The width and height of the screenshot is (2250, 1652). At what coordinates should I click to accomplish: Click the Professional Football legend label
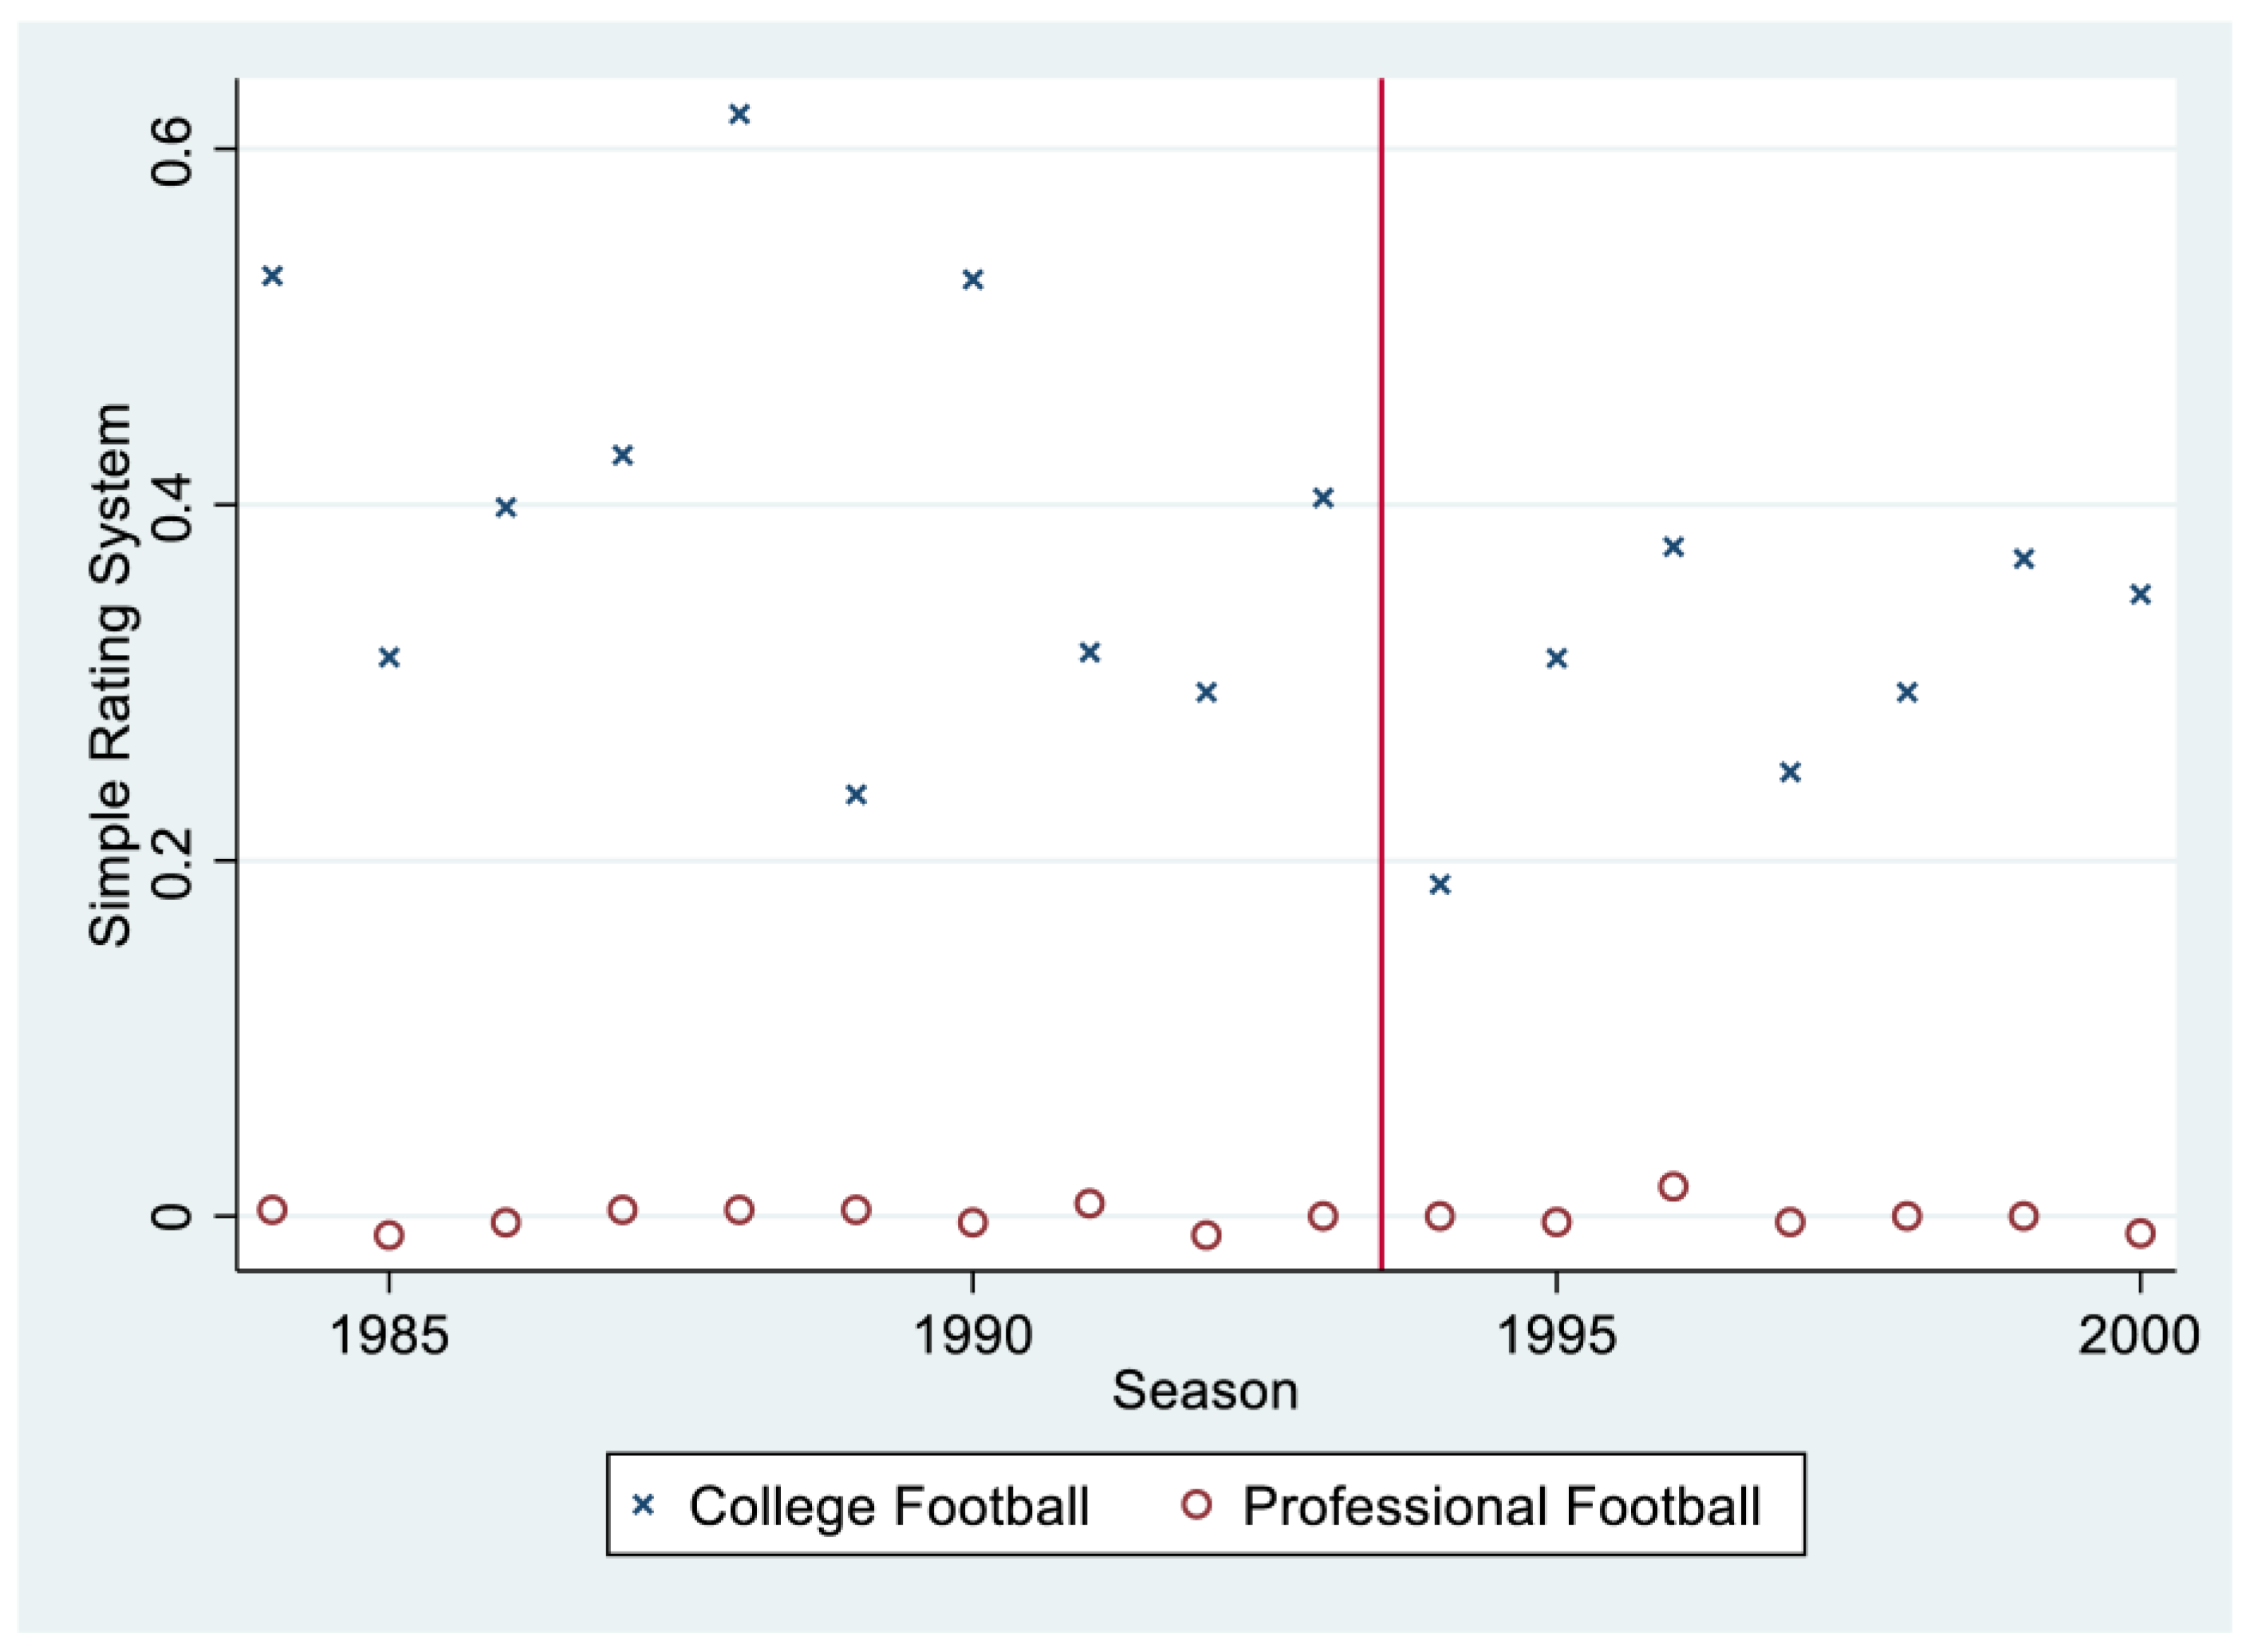(x=1500, y=1506)
